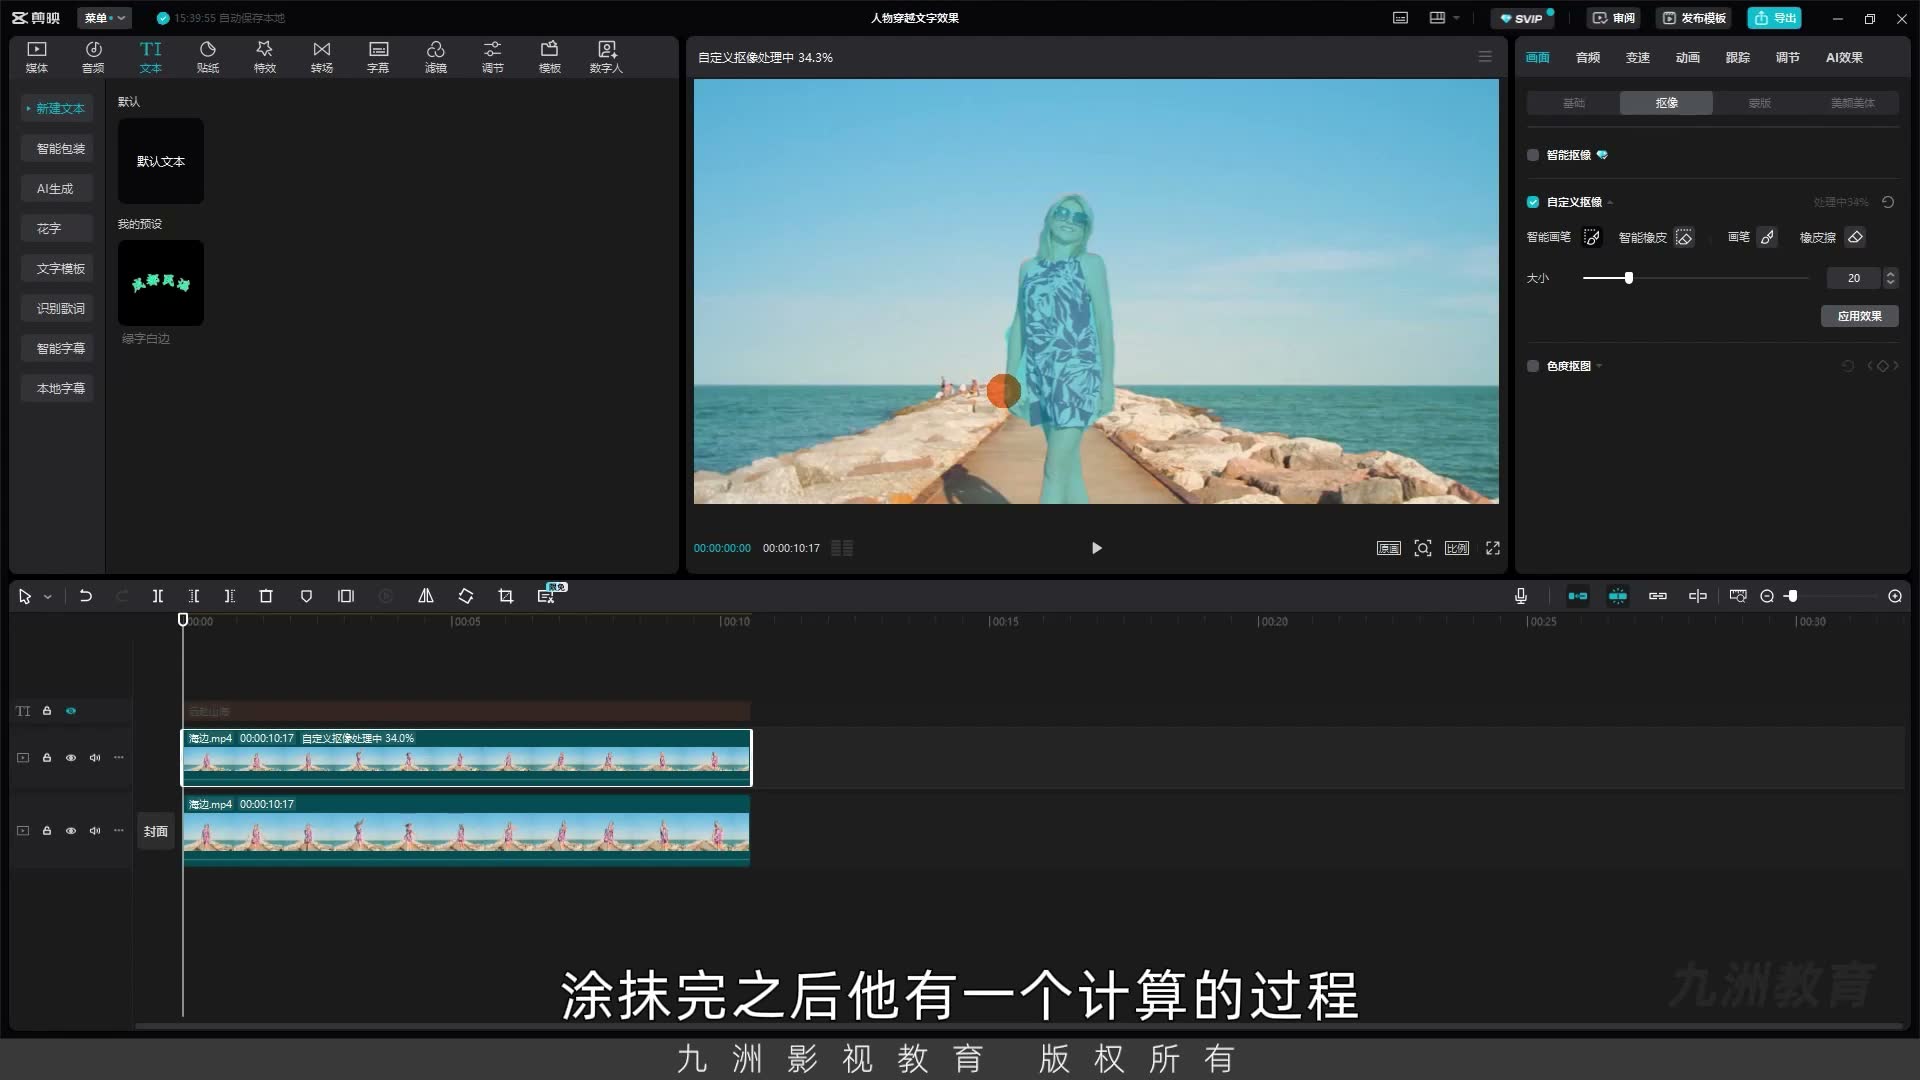1920x1080 pixels.
Task: Click the undo arrow in timeline toolbar
Action: 86,596
